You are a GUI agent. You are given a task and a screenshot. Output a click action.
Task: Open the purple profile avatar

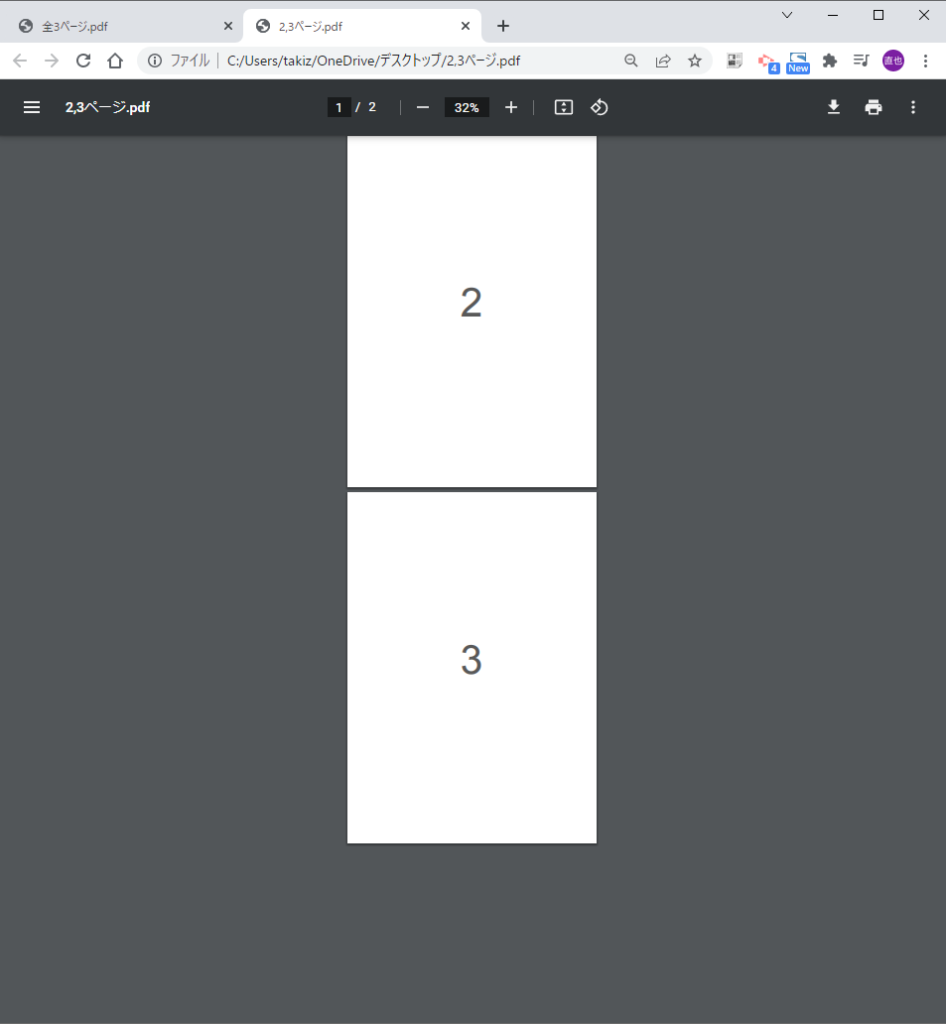click(893, 61)
